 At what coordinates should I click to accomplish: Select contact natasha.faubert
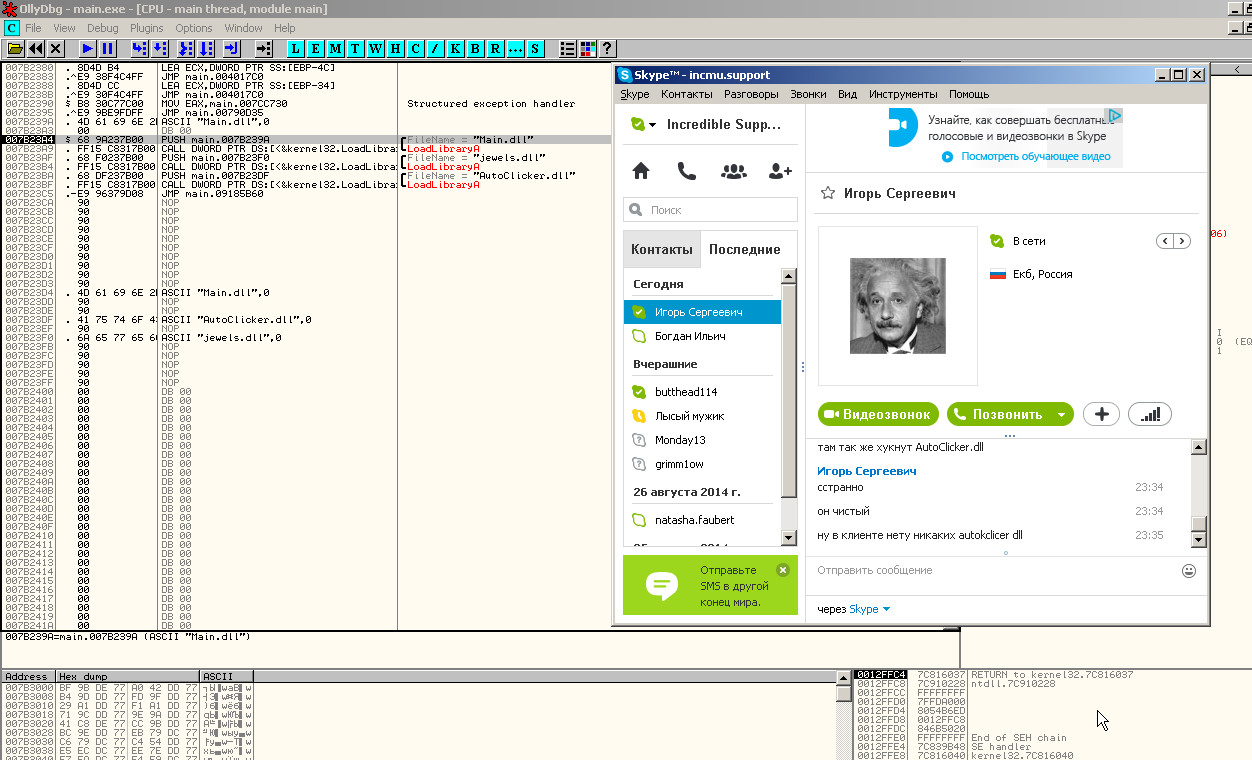coord(702,520)
